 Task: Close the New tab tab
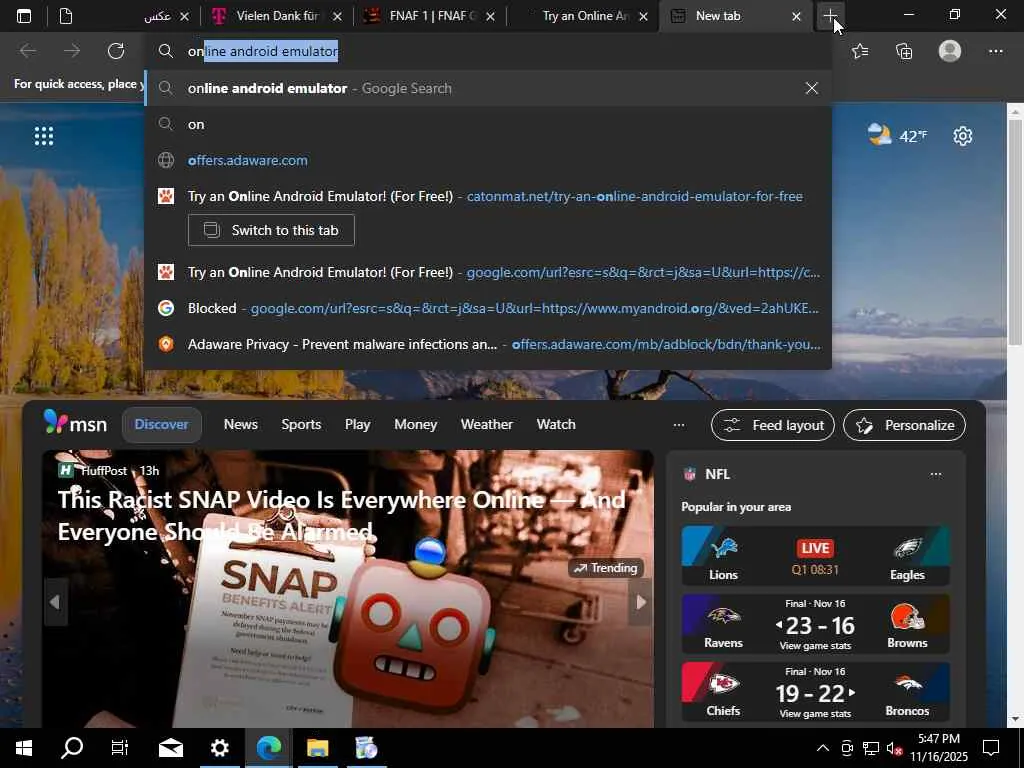pyautogui.click(x=796, y=16)
